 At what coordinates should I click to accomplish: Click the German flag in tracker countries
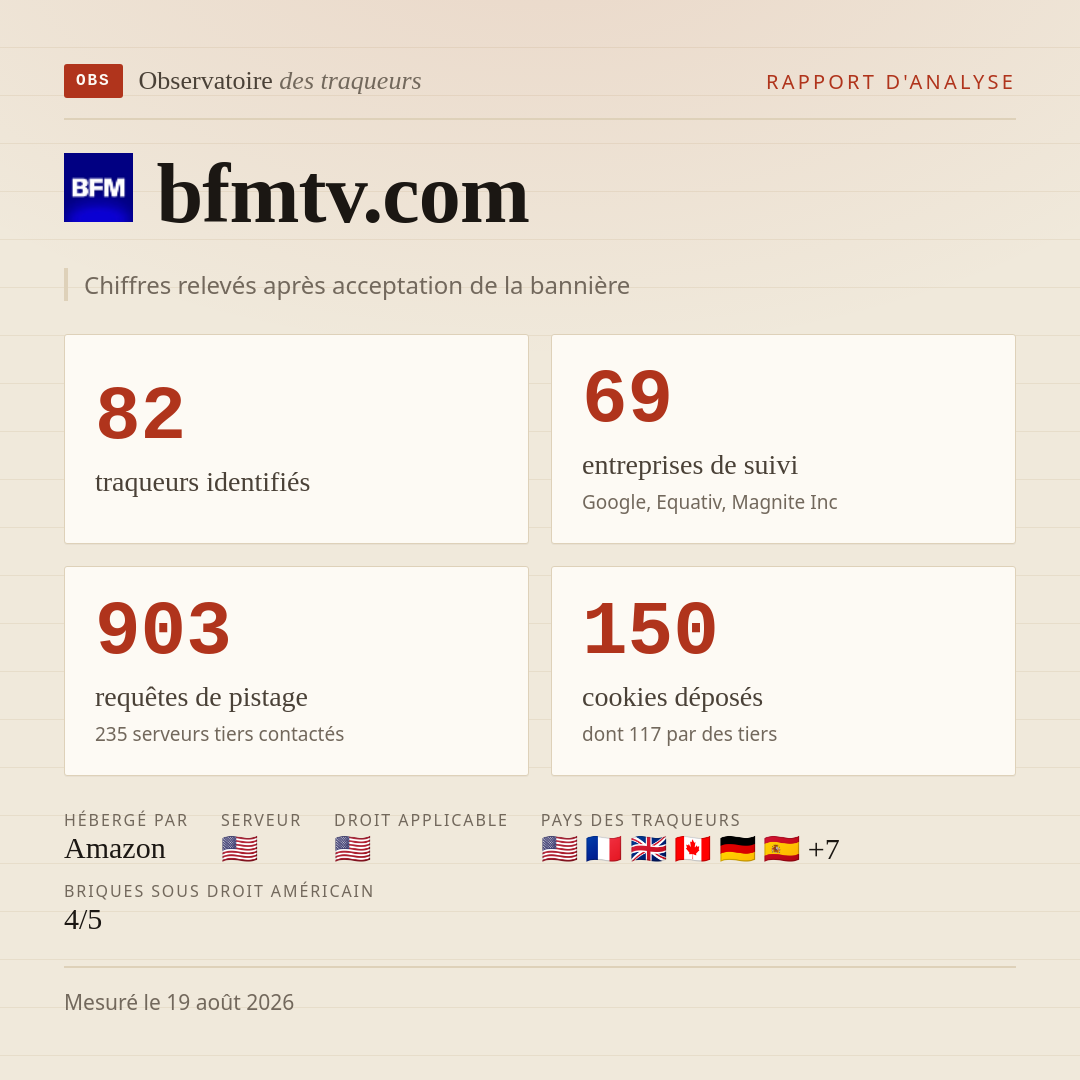pyautogui.click(x=737, y=849)
